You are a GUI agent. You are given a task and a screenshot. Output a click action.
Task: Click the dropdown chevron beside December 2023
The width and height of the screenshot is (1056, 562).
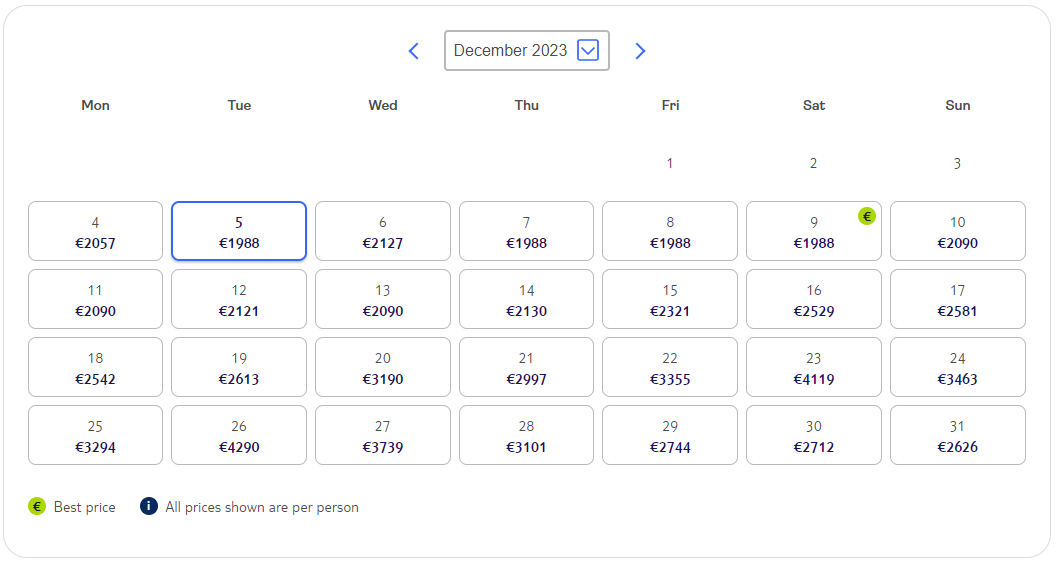[x=588, y=50]
